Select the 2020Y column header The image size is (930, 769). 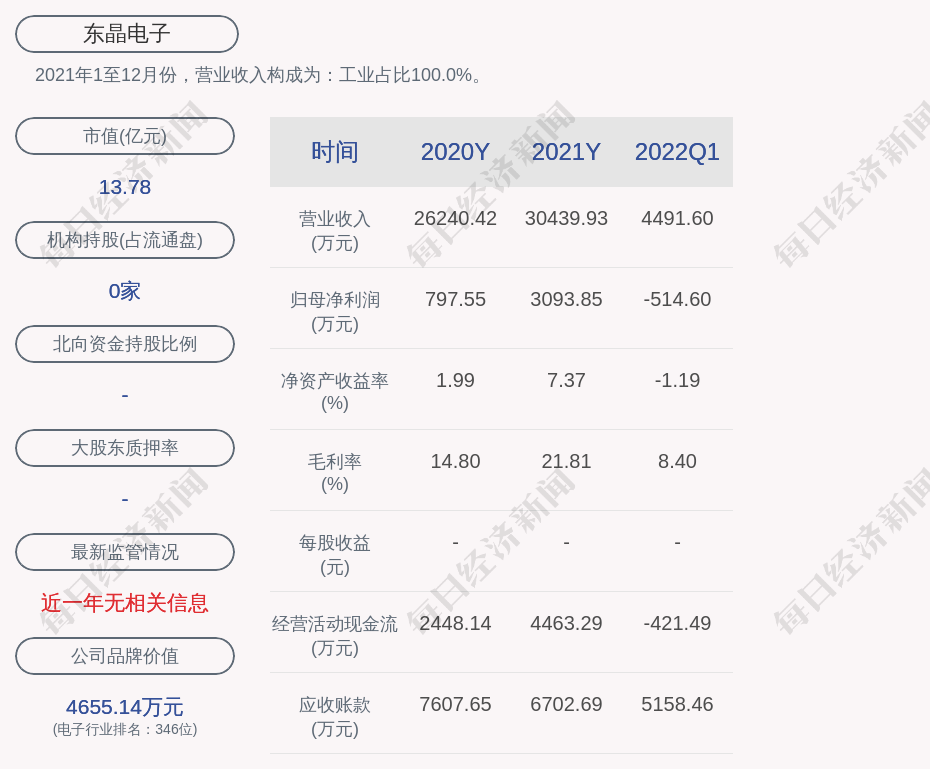(455, 152)
